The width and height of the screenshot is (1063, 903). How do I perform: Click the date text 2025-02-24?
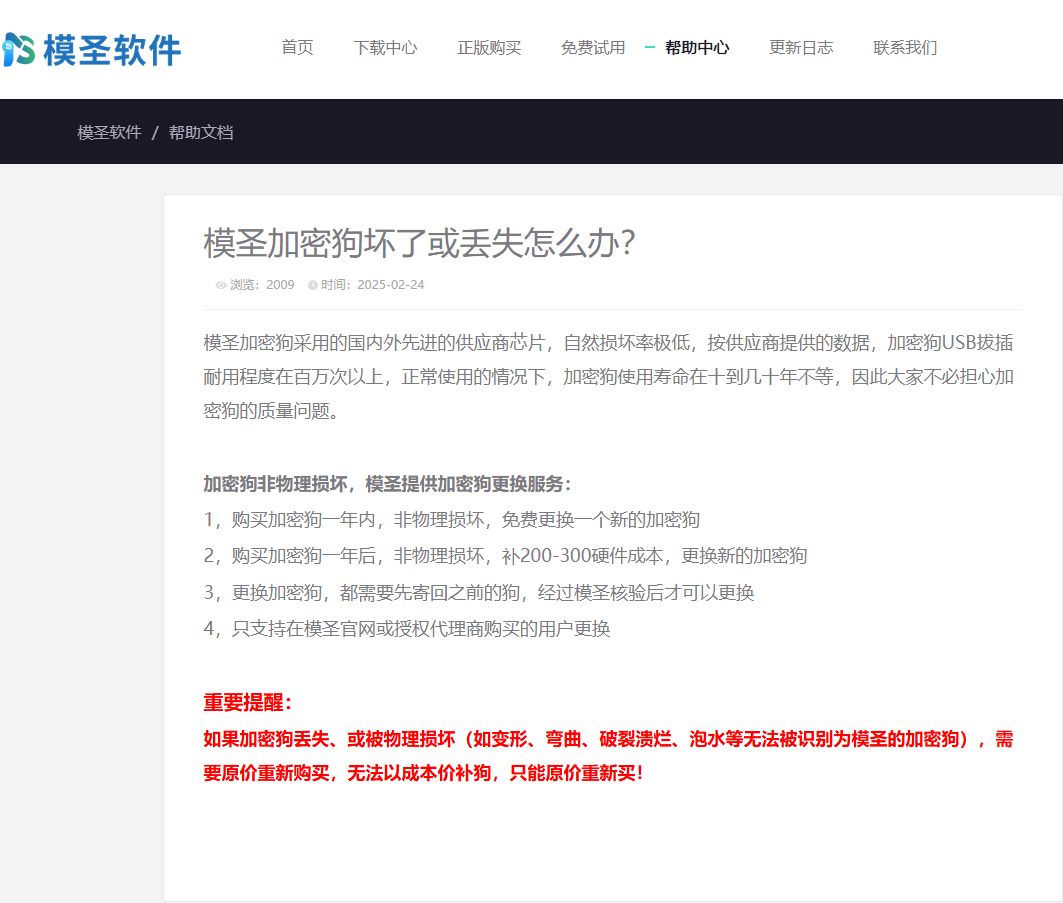[x=390, y=285]
